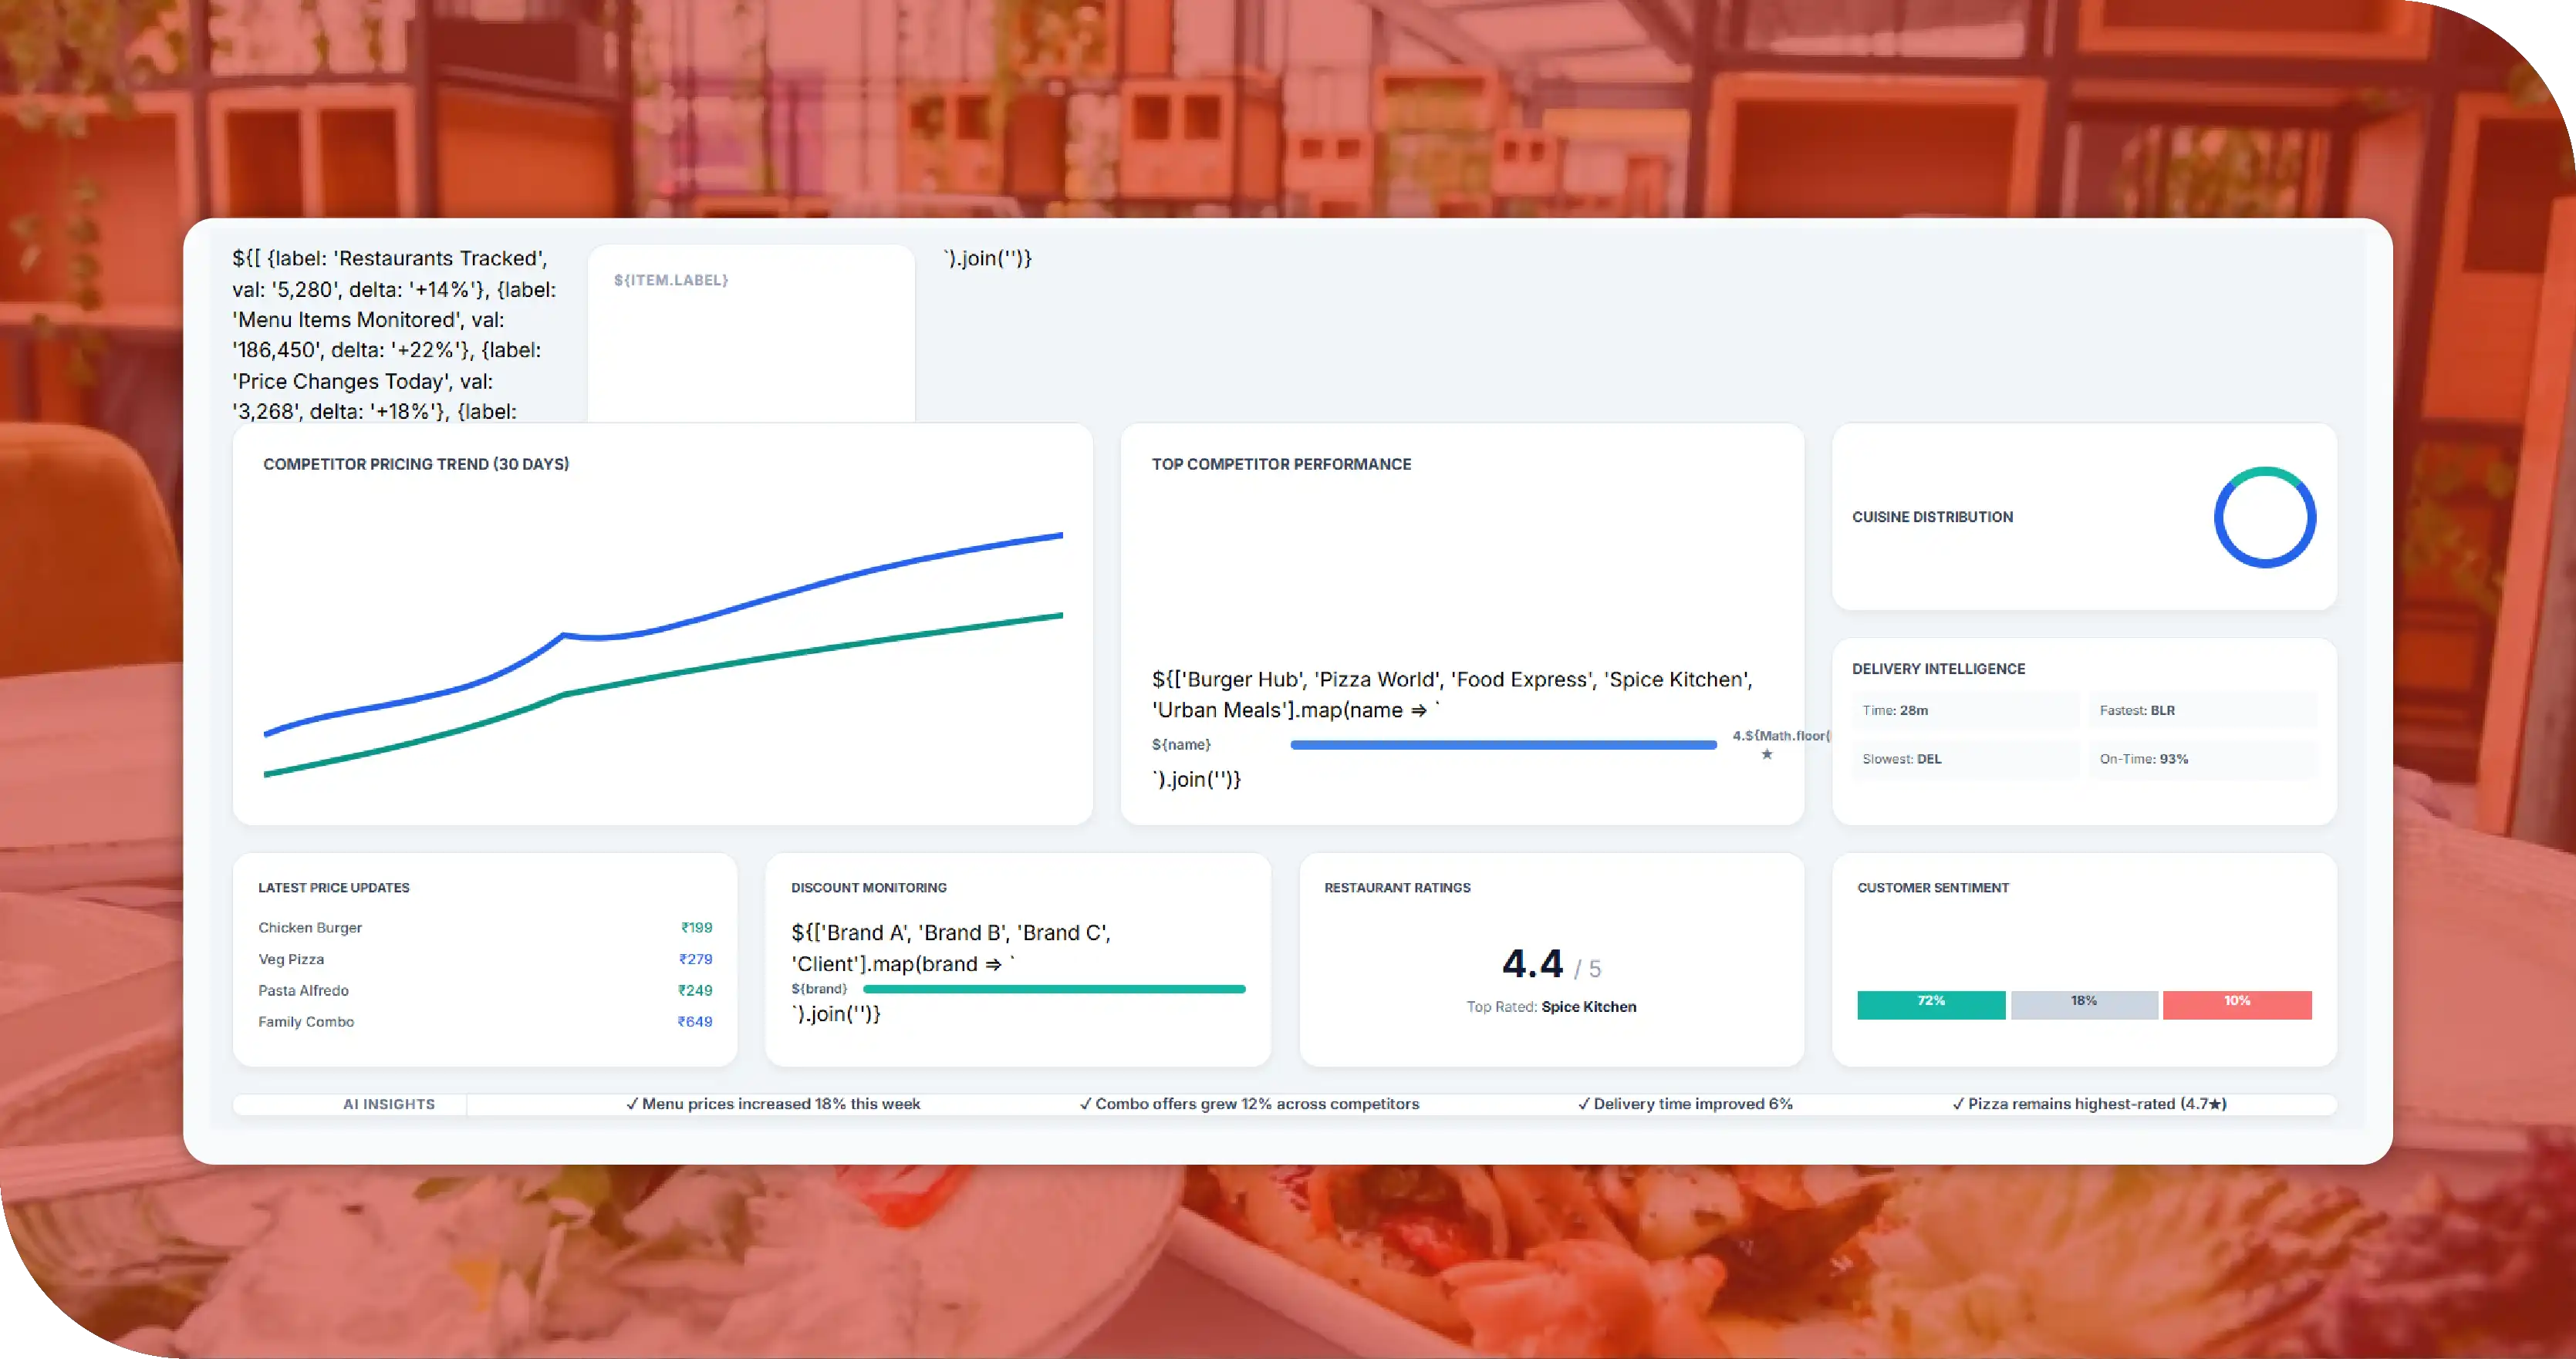Screen dimensions: 2576x1359
Task: Click the Slowest: DEL delivery tile
Action: pyautogui.click(x=1965, y=759)
